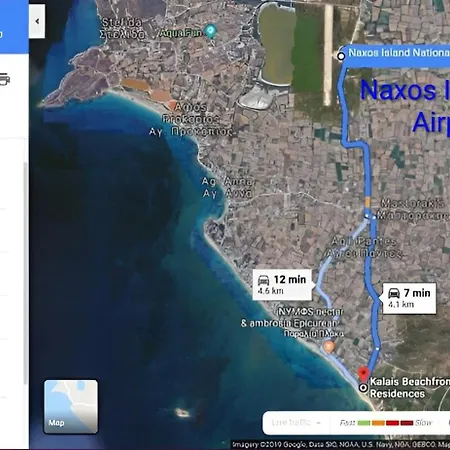Click the Agii Pantes label
This screenshot has width=450, height=450.
364,247
